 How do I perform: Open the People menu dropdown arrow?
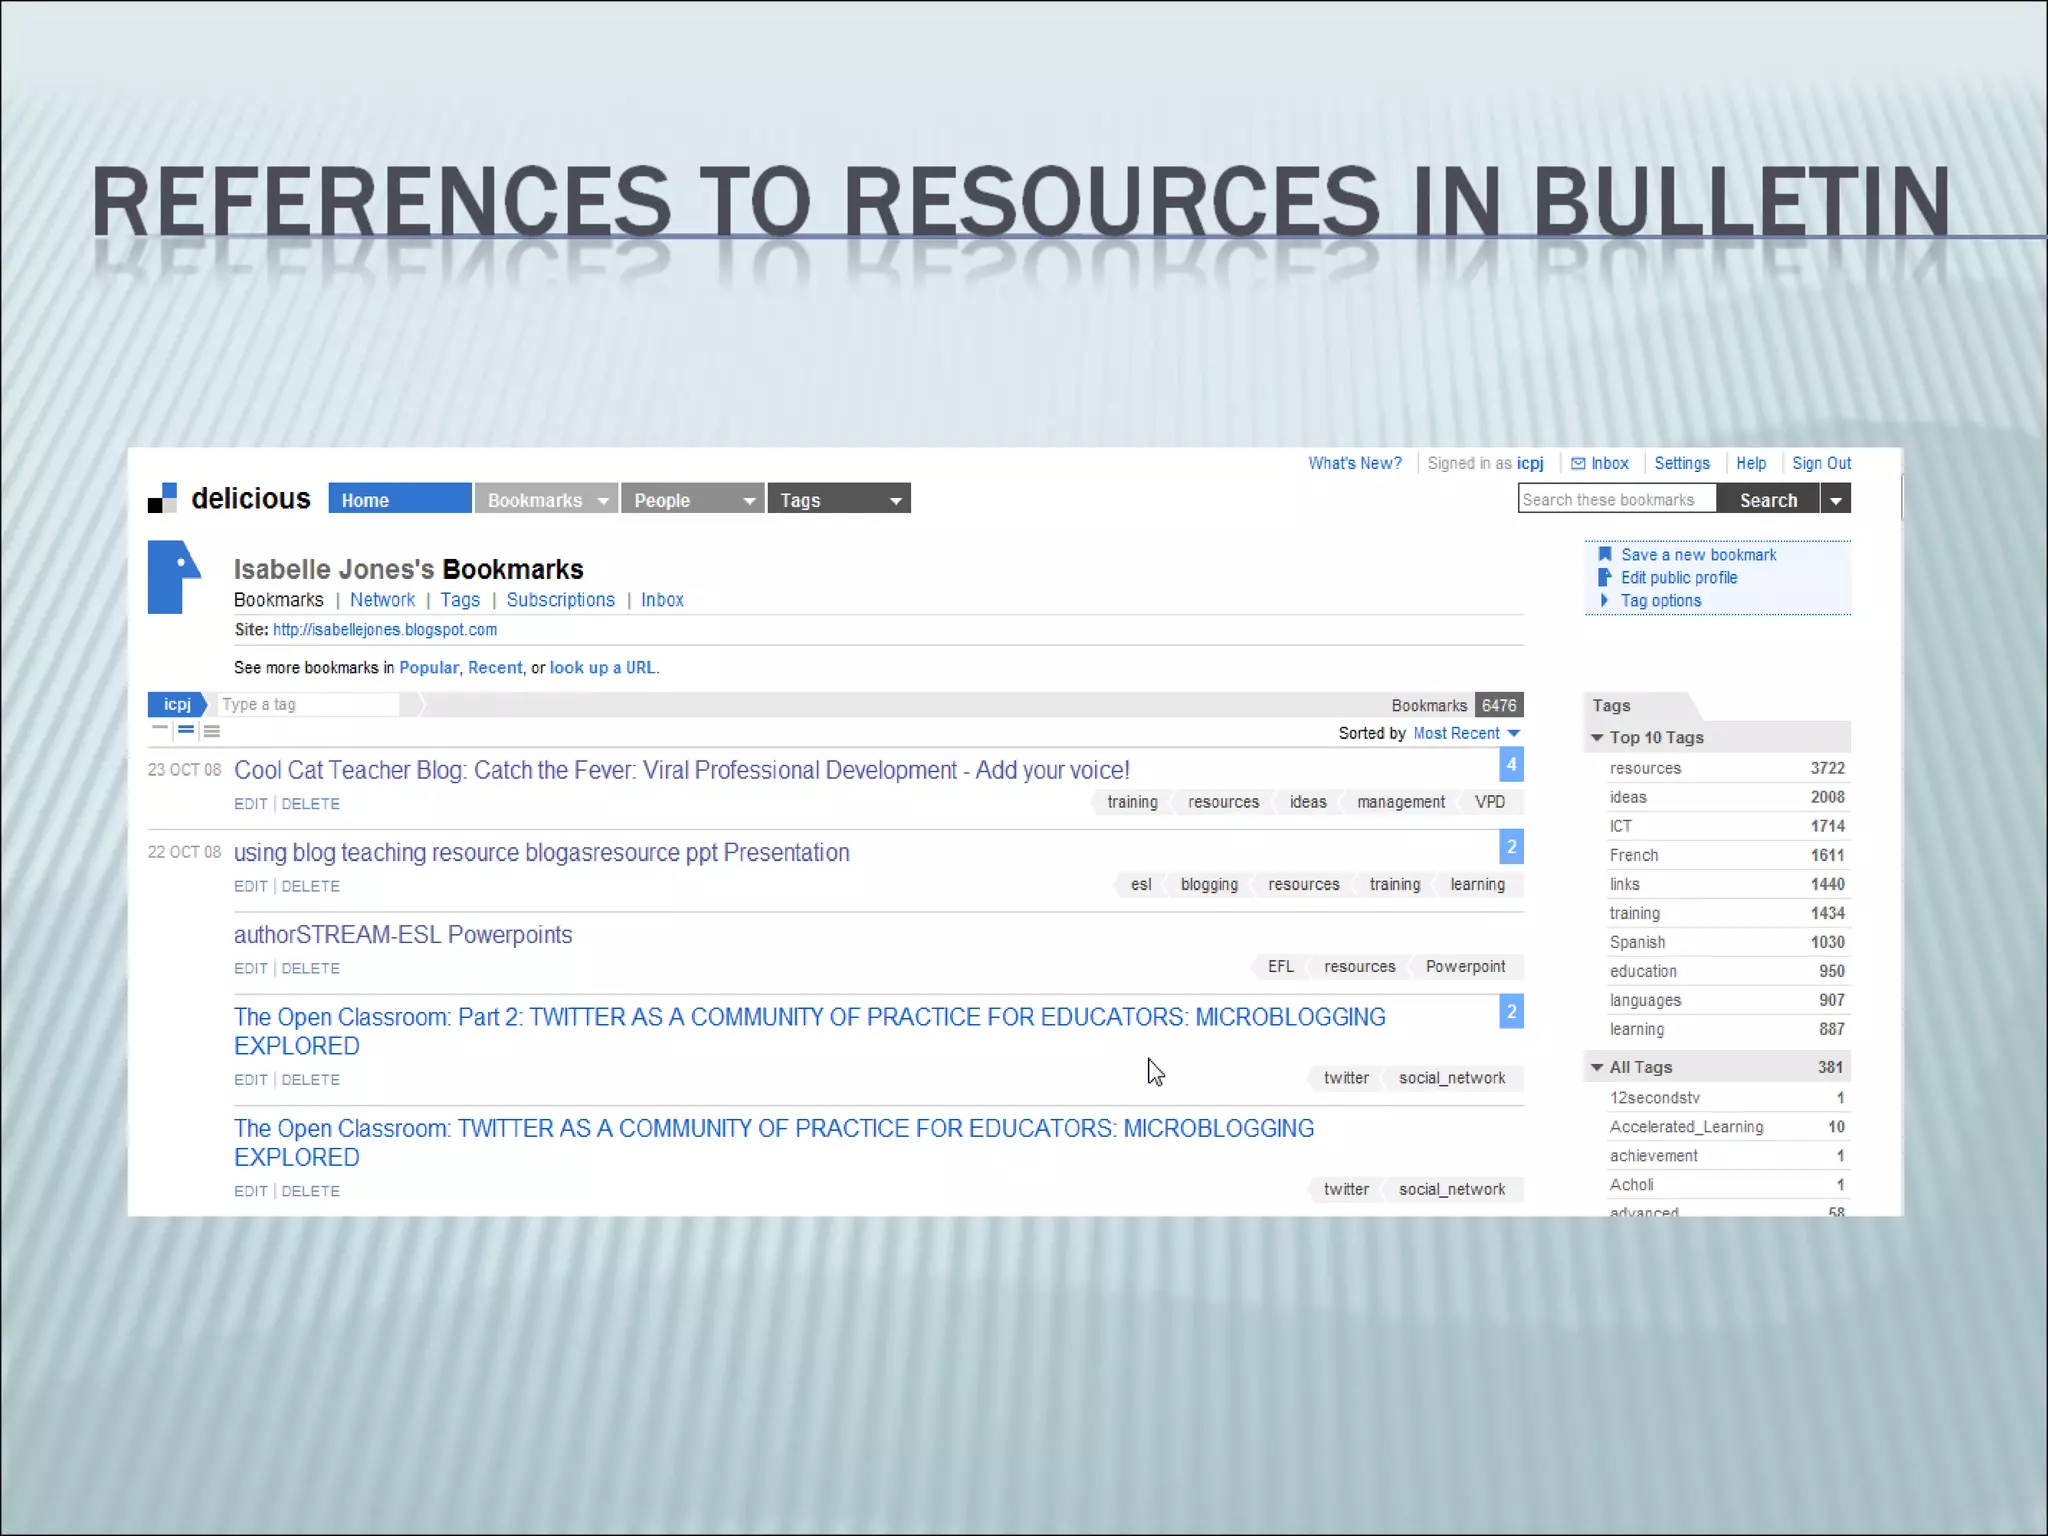(749, 500)
